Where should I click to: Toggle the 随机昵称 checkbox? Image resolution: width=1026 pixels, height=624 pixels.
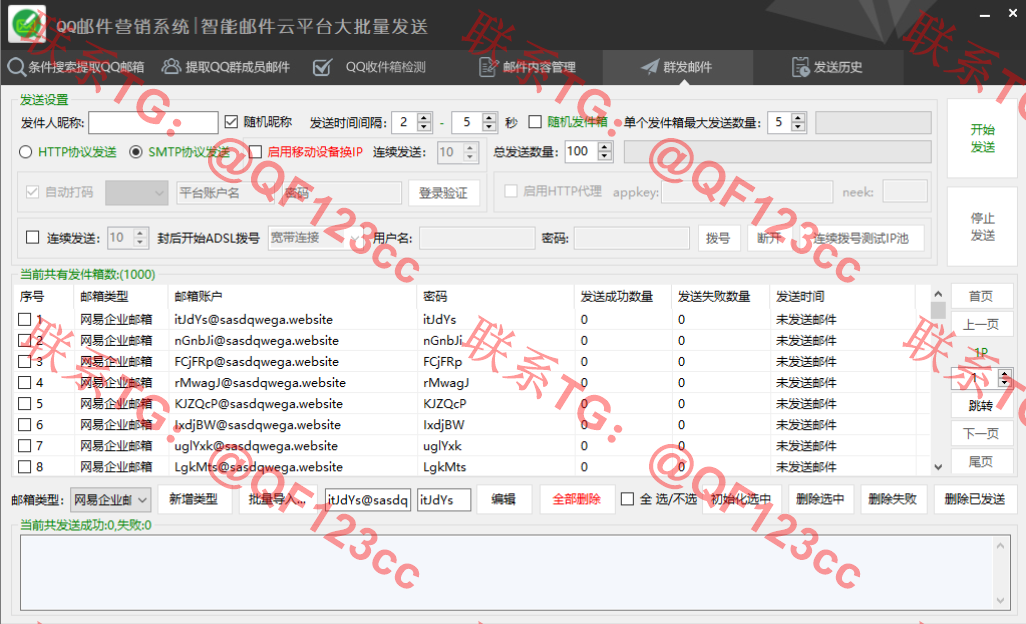pyautogui.click(x=231, y=122)
